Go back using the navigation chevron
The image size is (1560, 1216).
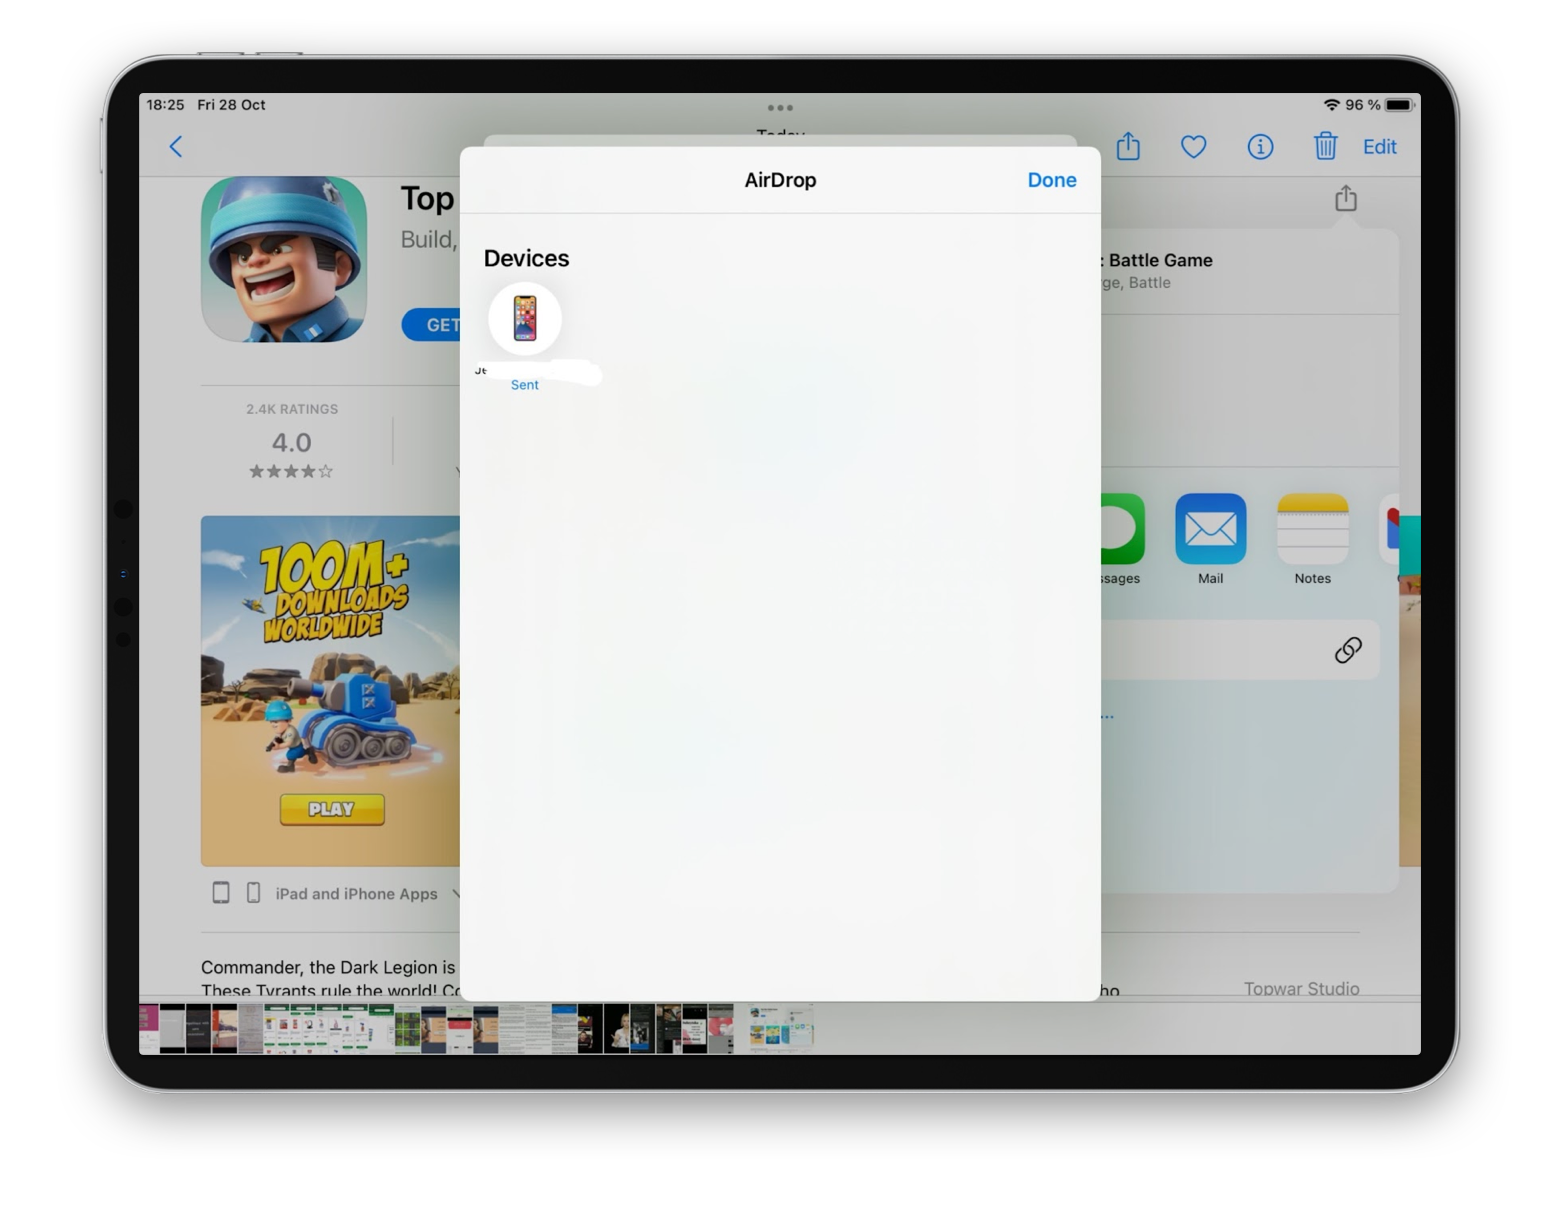click(176, 146)
